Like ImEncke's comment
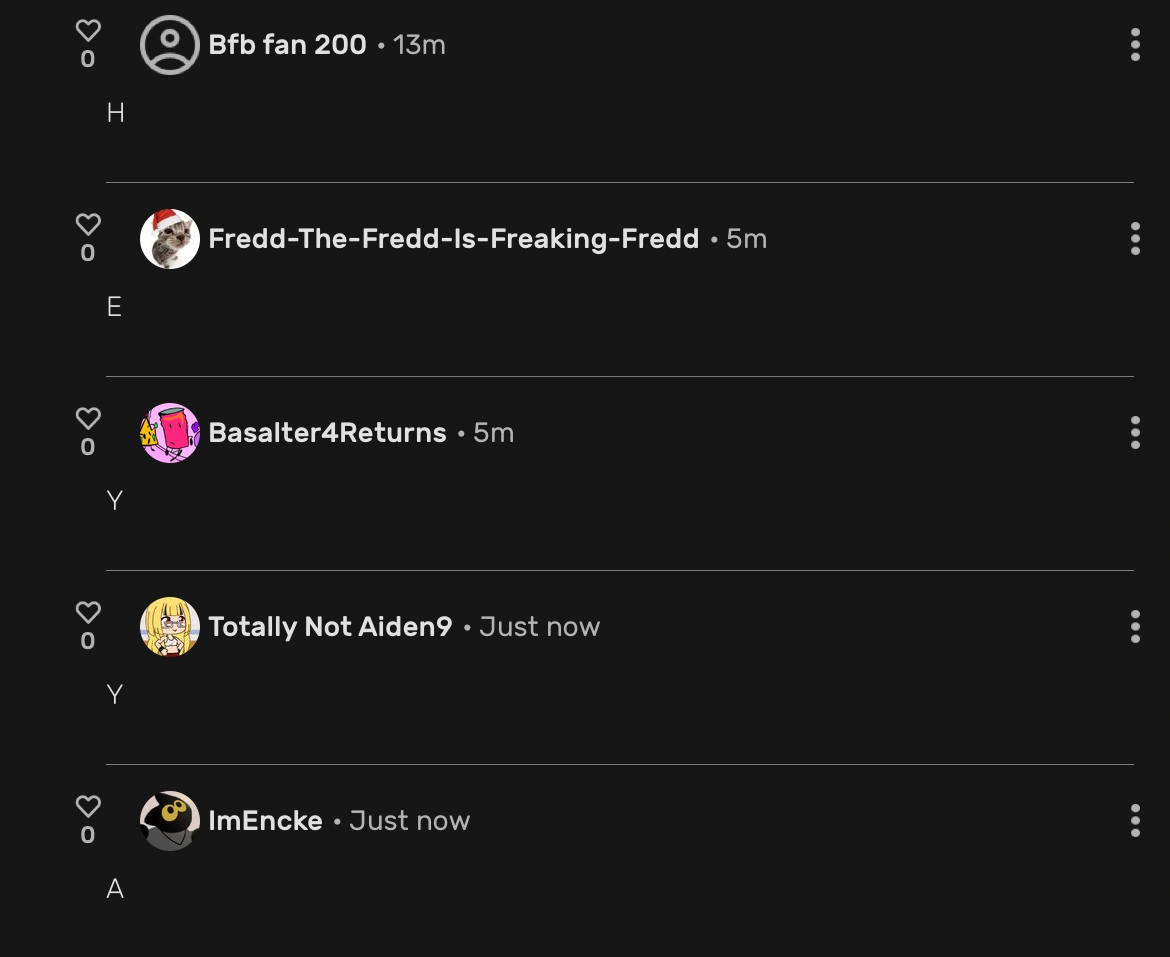This screenshot has height=957, width=1170. pyautogui.click(x=88, y=806)
